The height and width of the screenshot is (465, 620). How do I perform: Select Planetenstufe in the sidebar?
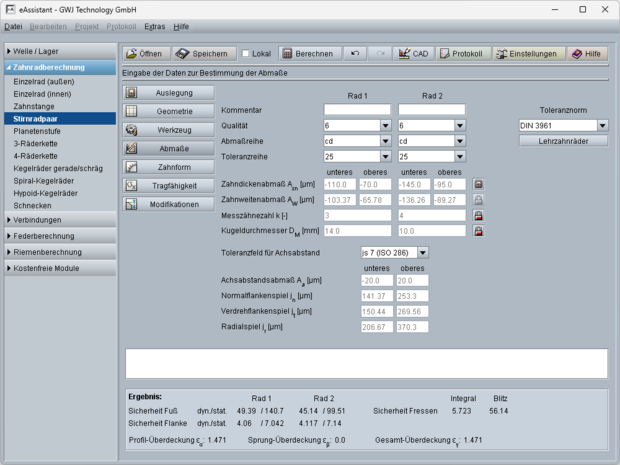tap(39, 131)
